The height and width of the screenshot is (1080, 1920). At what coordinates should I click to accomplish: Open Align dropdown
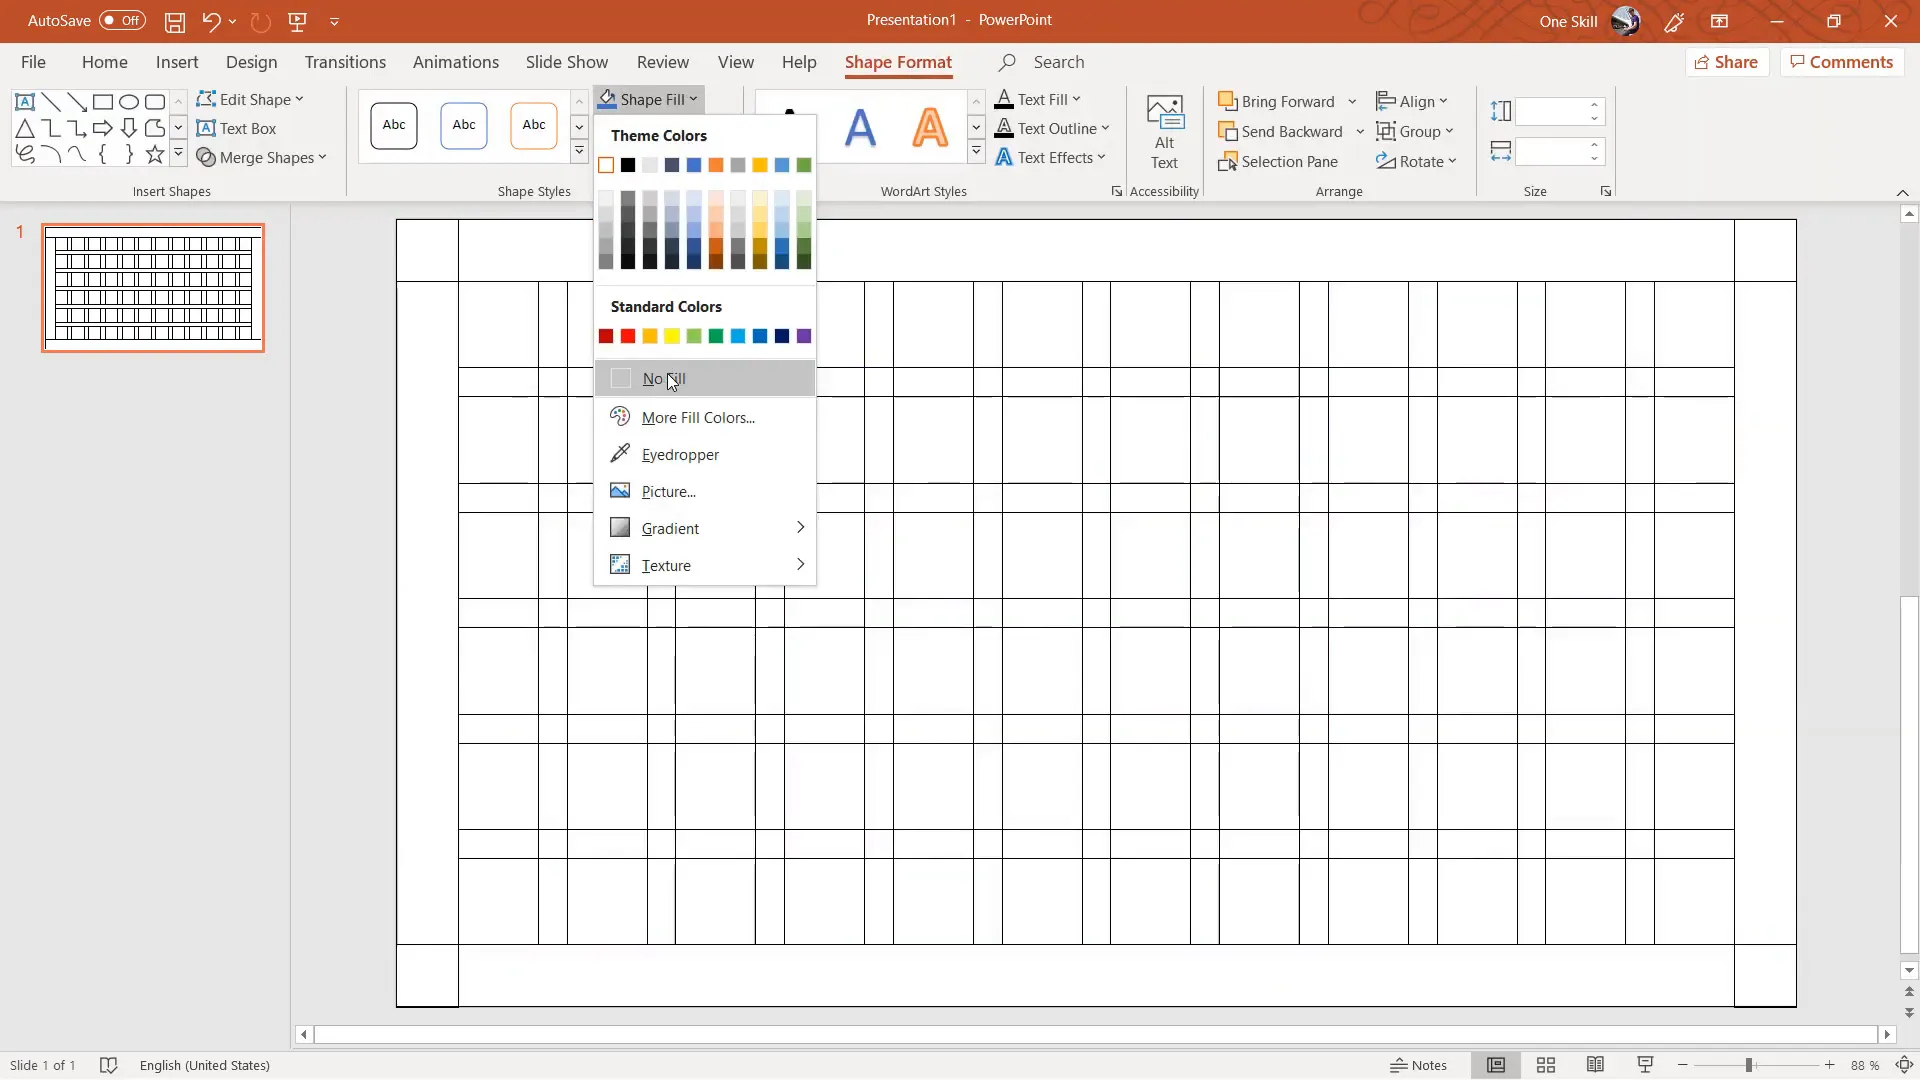coord(1412,101)
